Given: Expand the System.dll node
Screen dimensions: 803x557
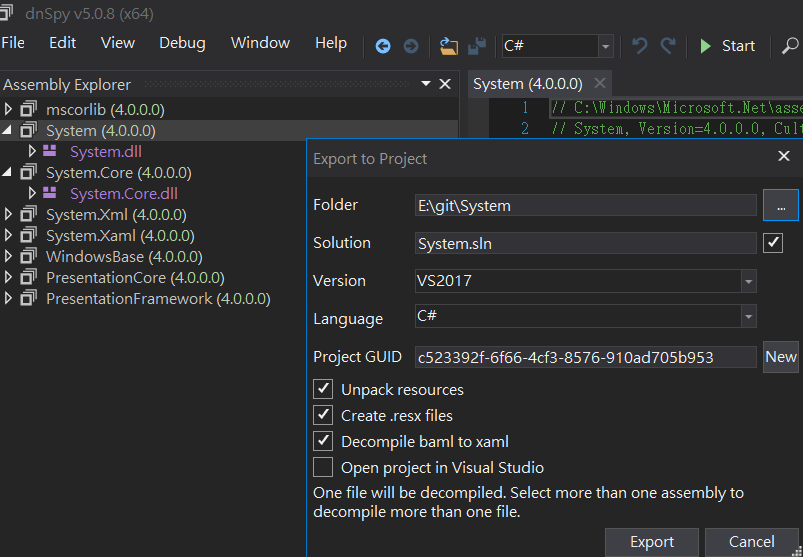Looking at the screenshot, I should point(32,151).
